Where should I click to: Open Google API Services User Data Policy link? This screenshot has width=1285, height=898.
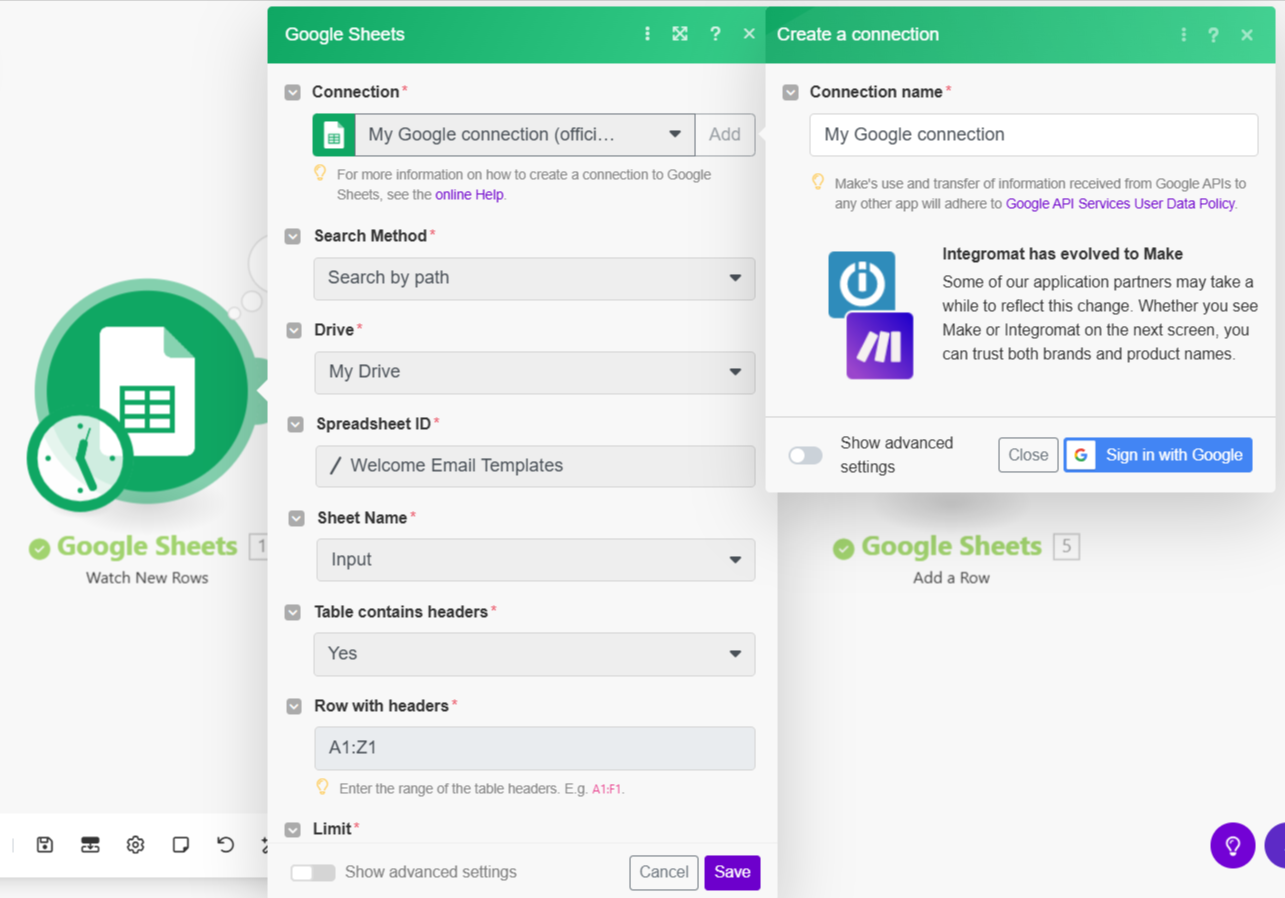[x=1120, y=204]
